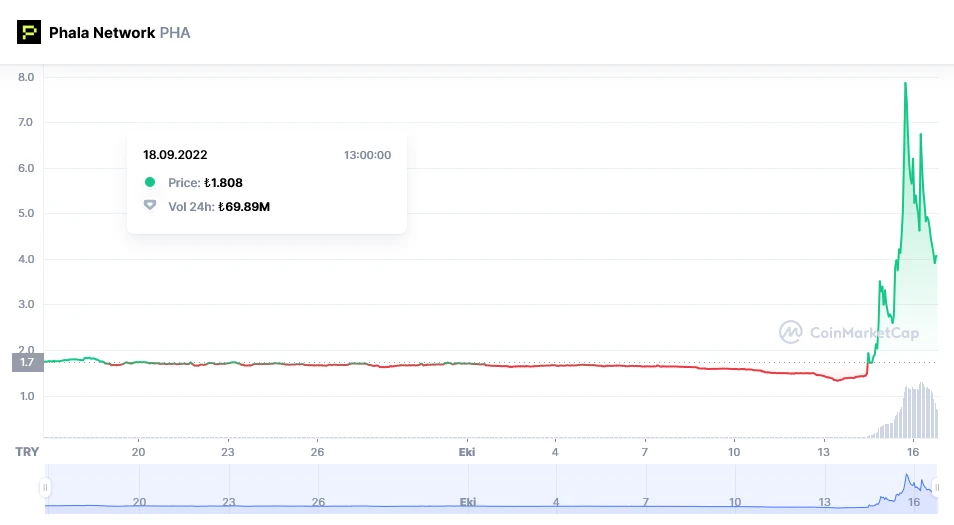Click the 1.0 y-axis label
This screenshot has height=525, width=954.
point(27,396)
